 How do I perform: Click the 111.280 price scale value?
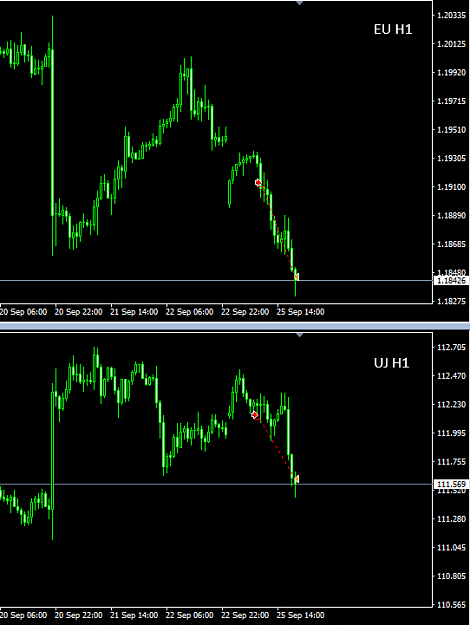coord(451,519)
